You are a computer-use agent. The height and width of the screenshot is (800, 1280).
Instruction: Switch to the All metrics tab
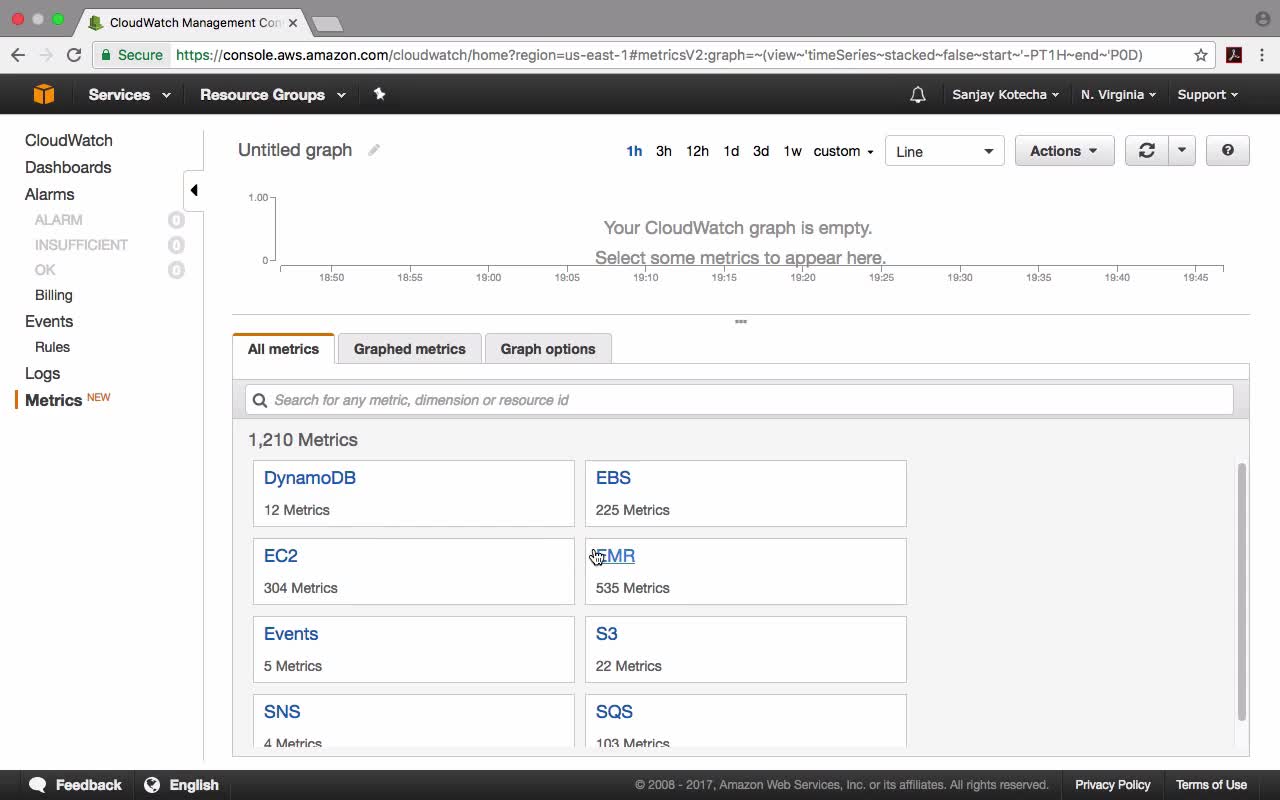tap(283, 349)
